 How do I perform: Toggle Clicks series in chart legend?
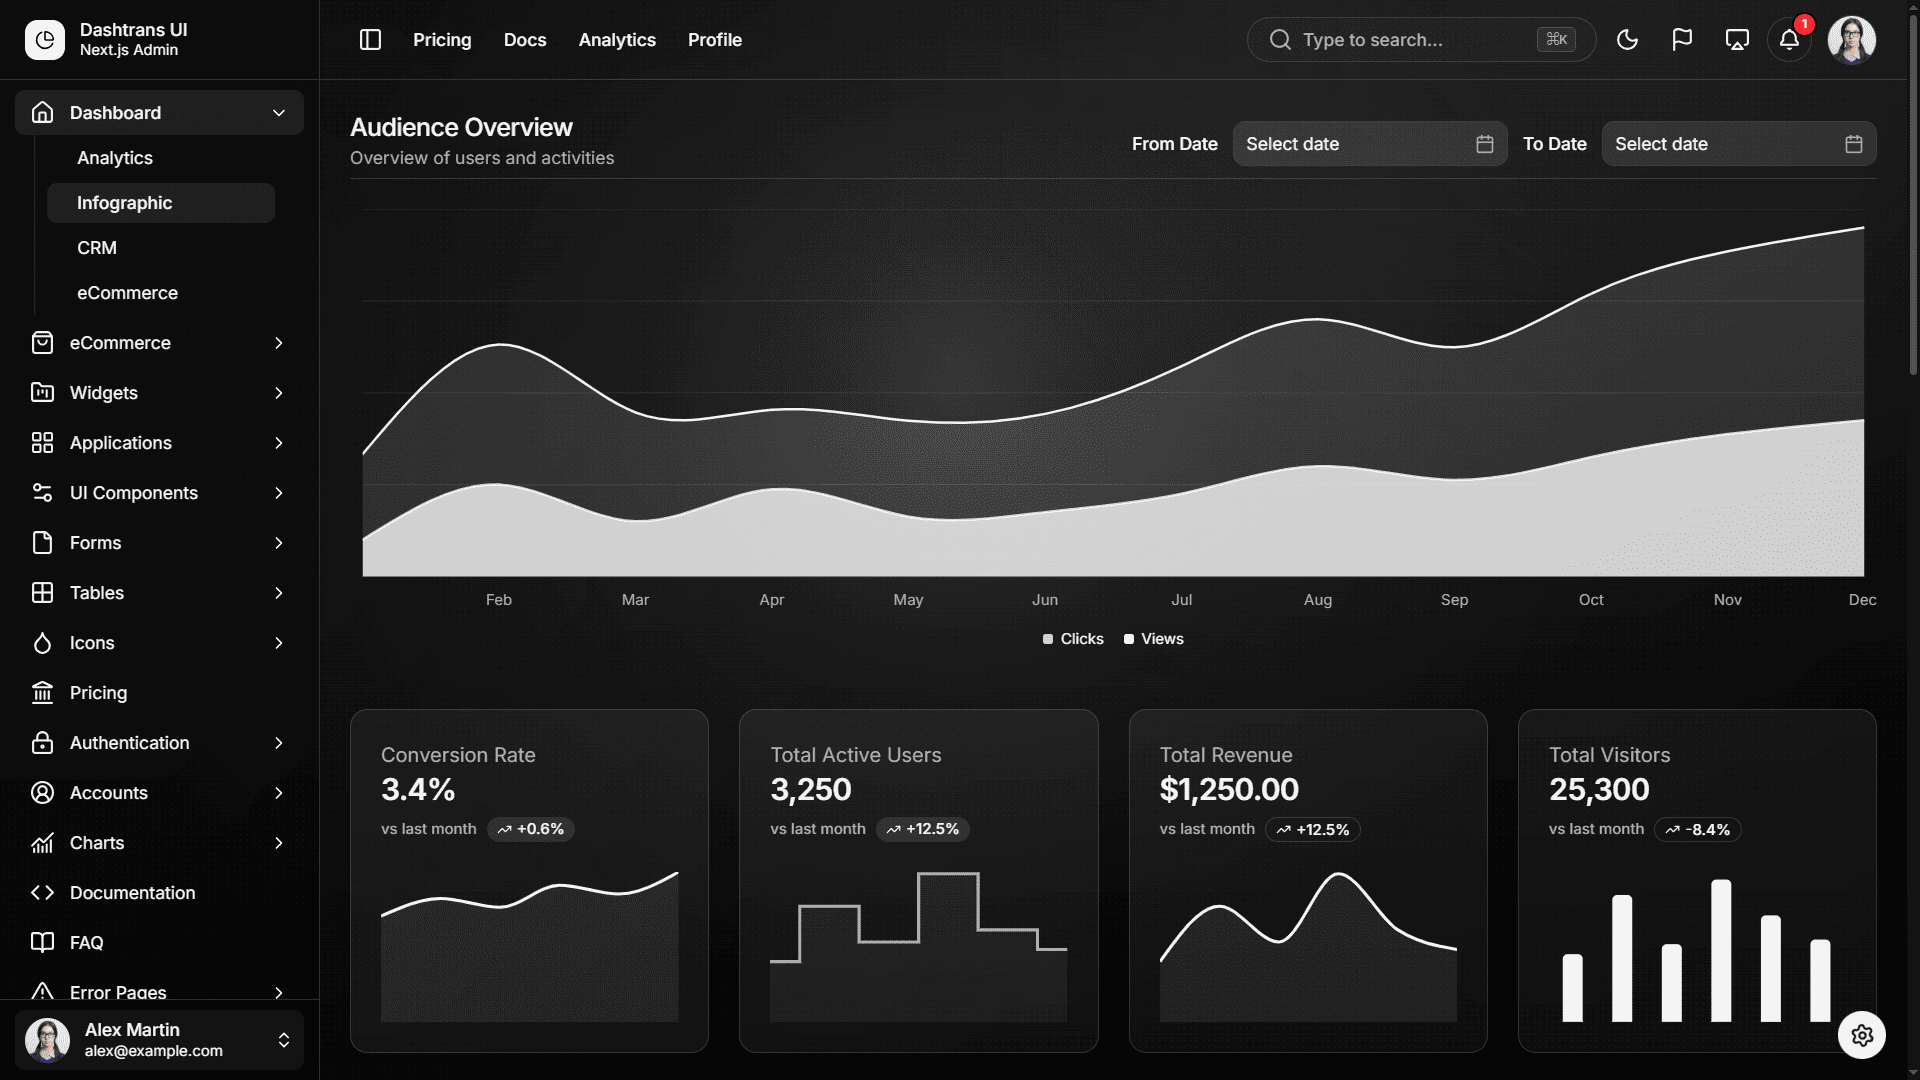point(1073,639)
